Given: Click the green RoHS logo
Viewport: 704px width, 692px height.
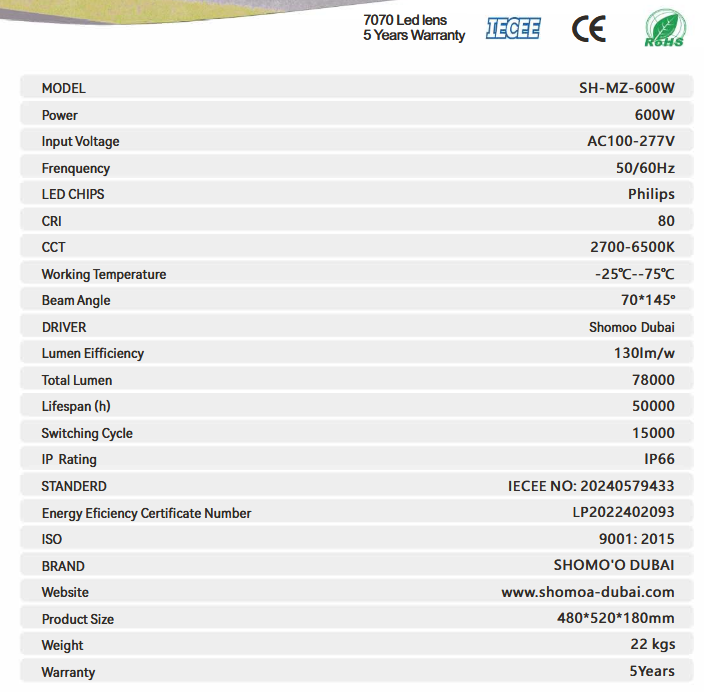Looking at the screenshot, I should click(x=664, y=28).
